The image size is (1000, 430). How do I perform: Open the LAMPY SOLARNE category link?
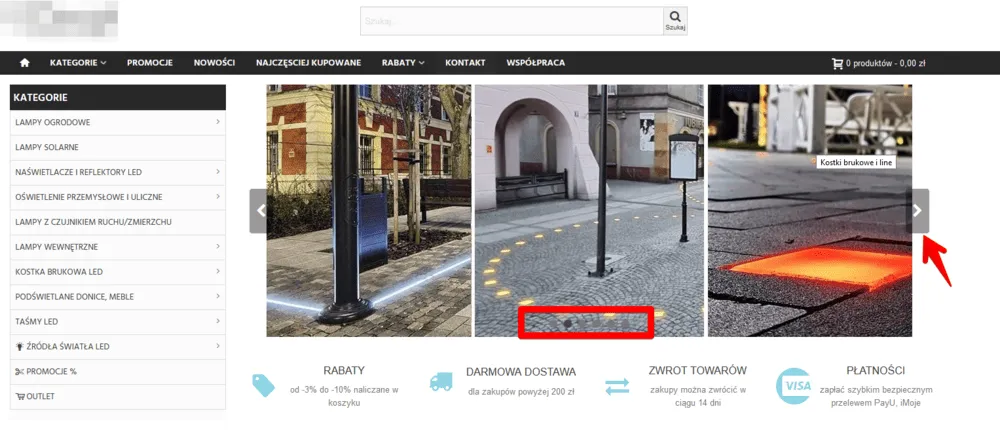tap(48, 147)
